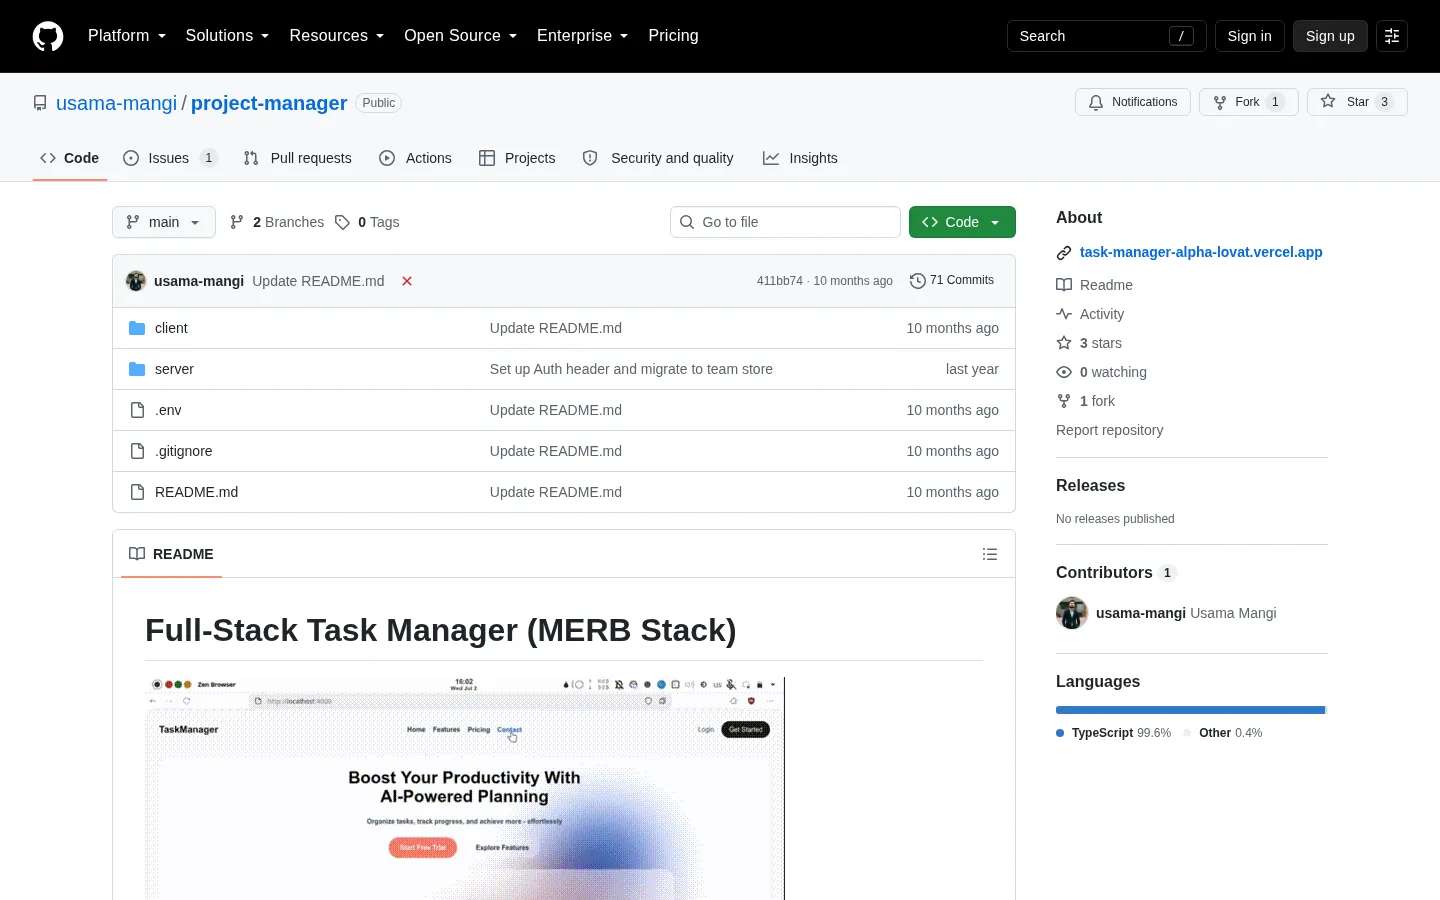
Task: Star this repository
Action: point(1357,102)
